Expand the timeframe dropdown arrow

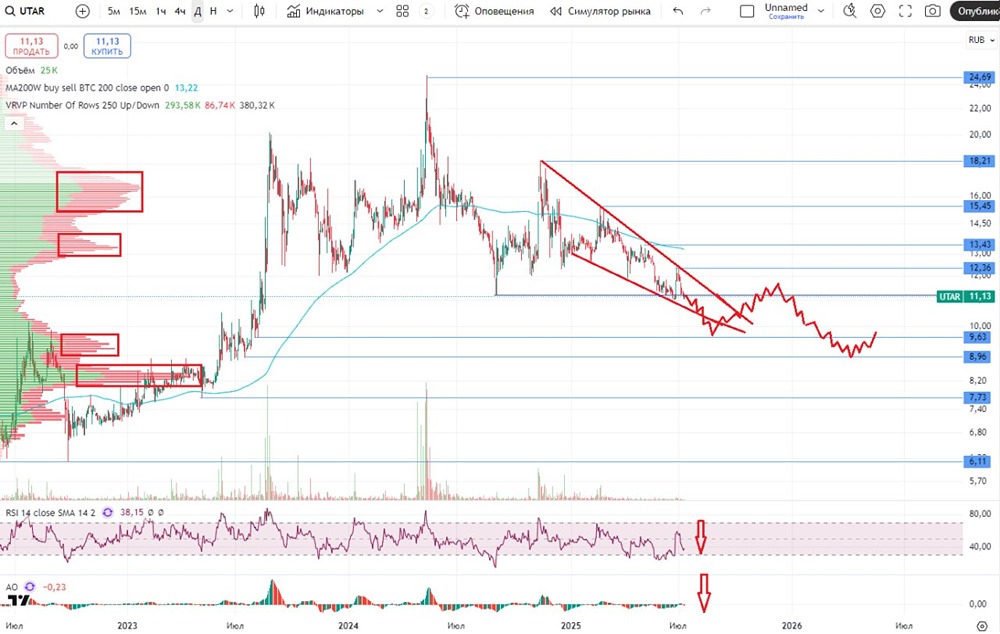tap(230, 11)
